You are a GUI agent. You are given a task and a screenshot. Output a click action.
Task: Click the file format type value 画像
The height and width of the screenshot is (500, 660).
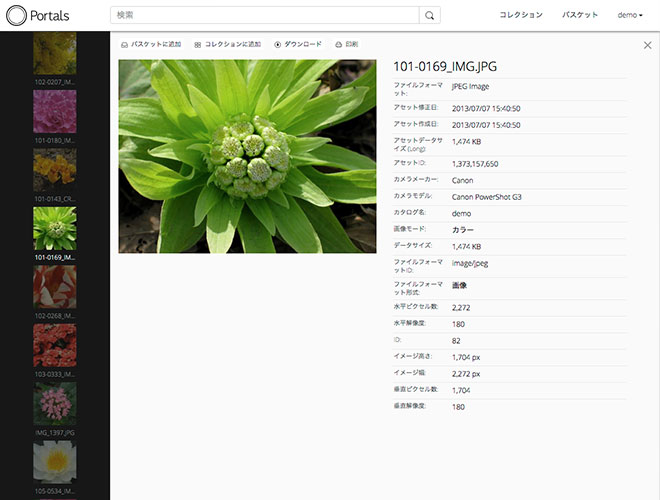click(x=459, y=285)
